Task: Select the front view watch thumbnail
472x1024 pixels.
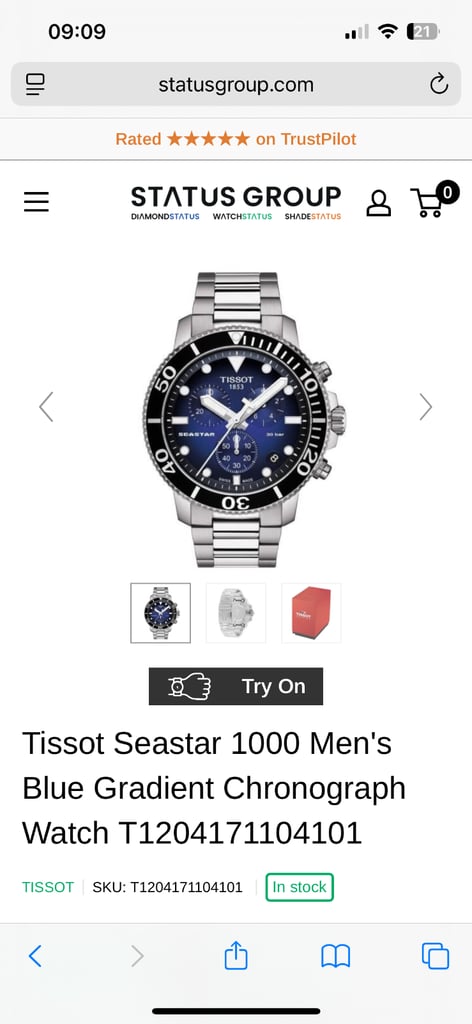Action: coord(161,613)
